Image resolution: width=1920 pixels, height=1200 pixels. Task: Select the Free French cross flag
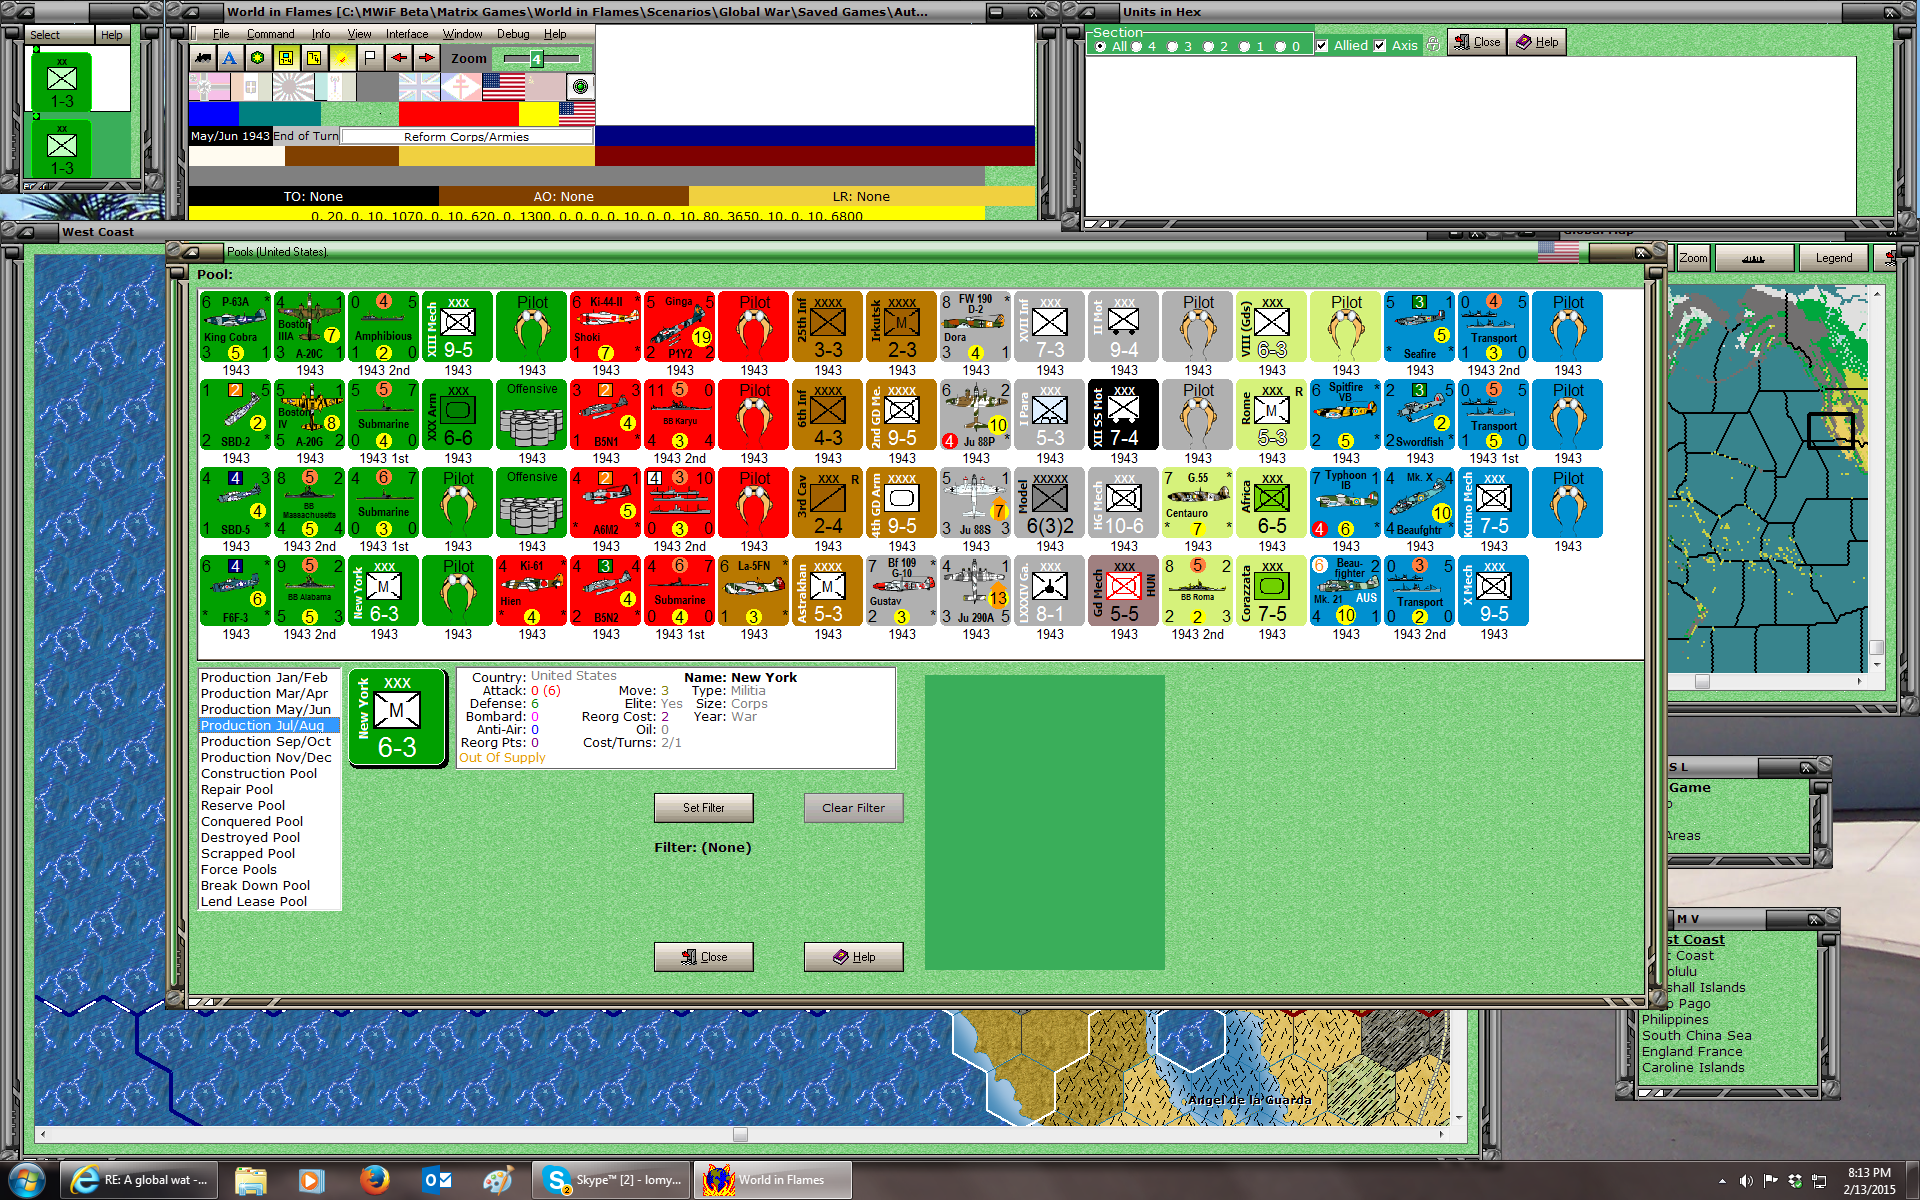[x=461, y=87]
